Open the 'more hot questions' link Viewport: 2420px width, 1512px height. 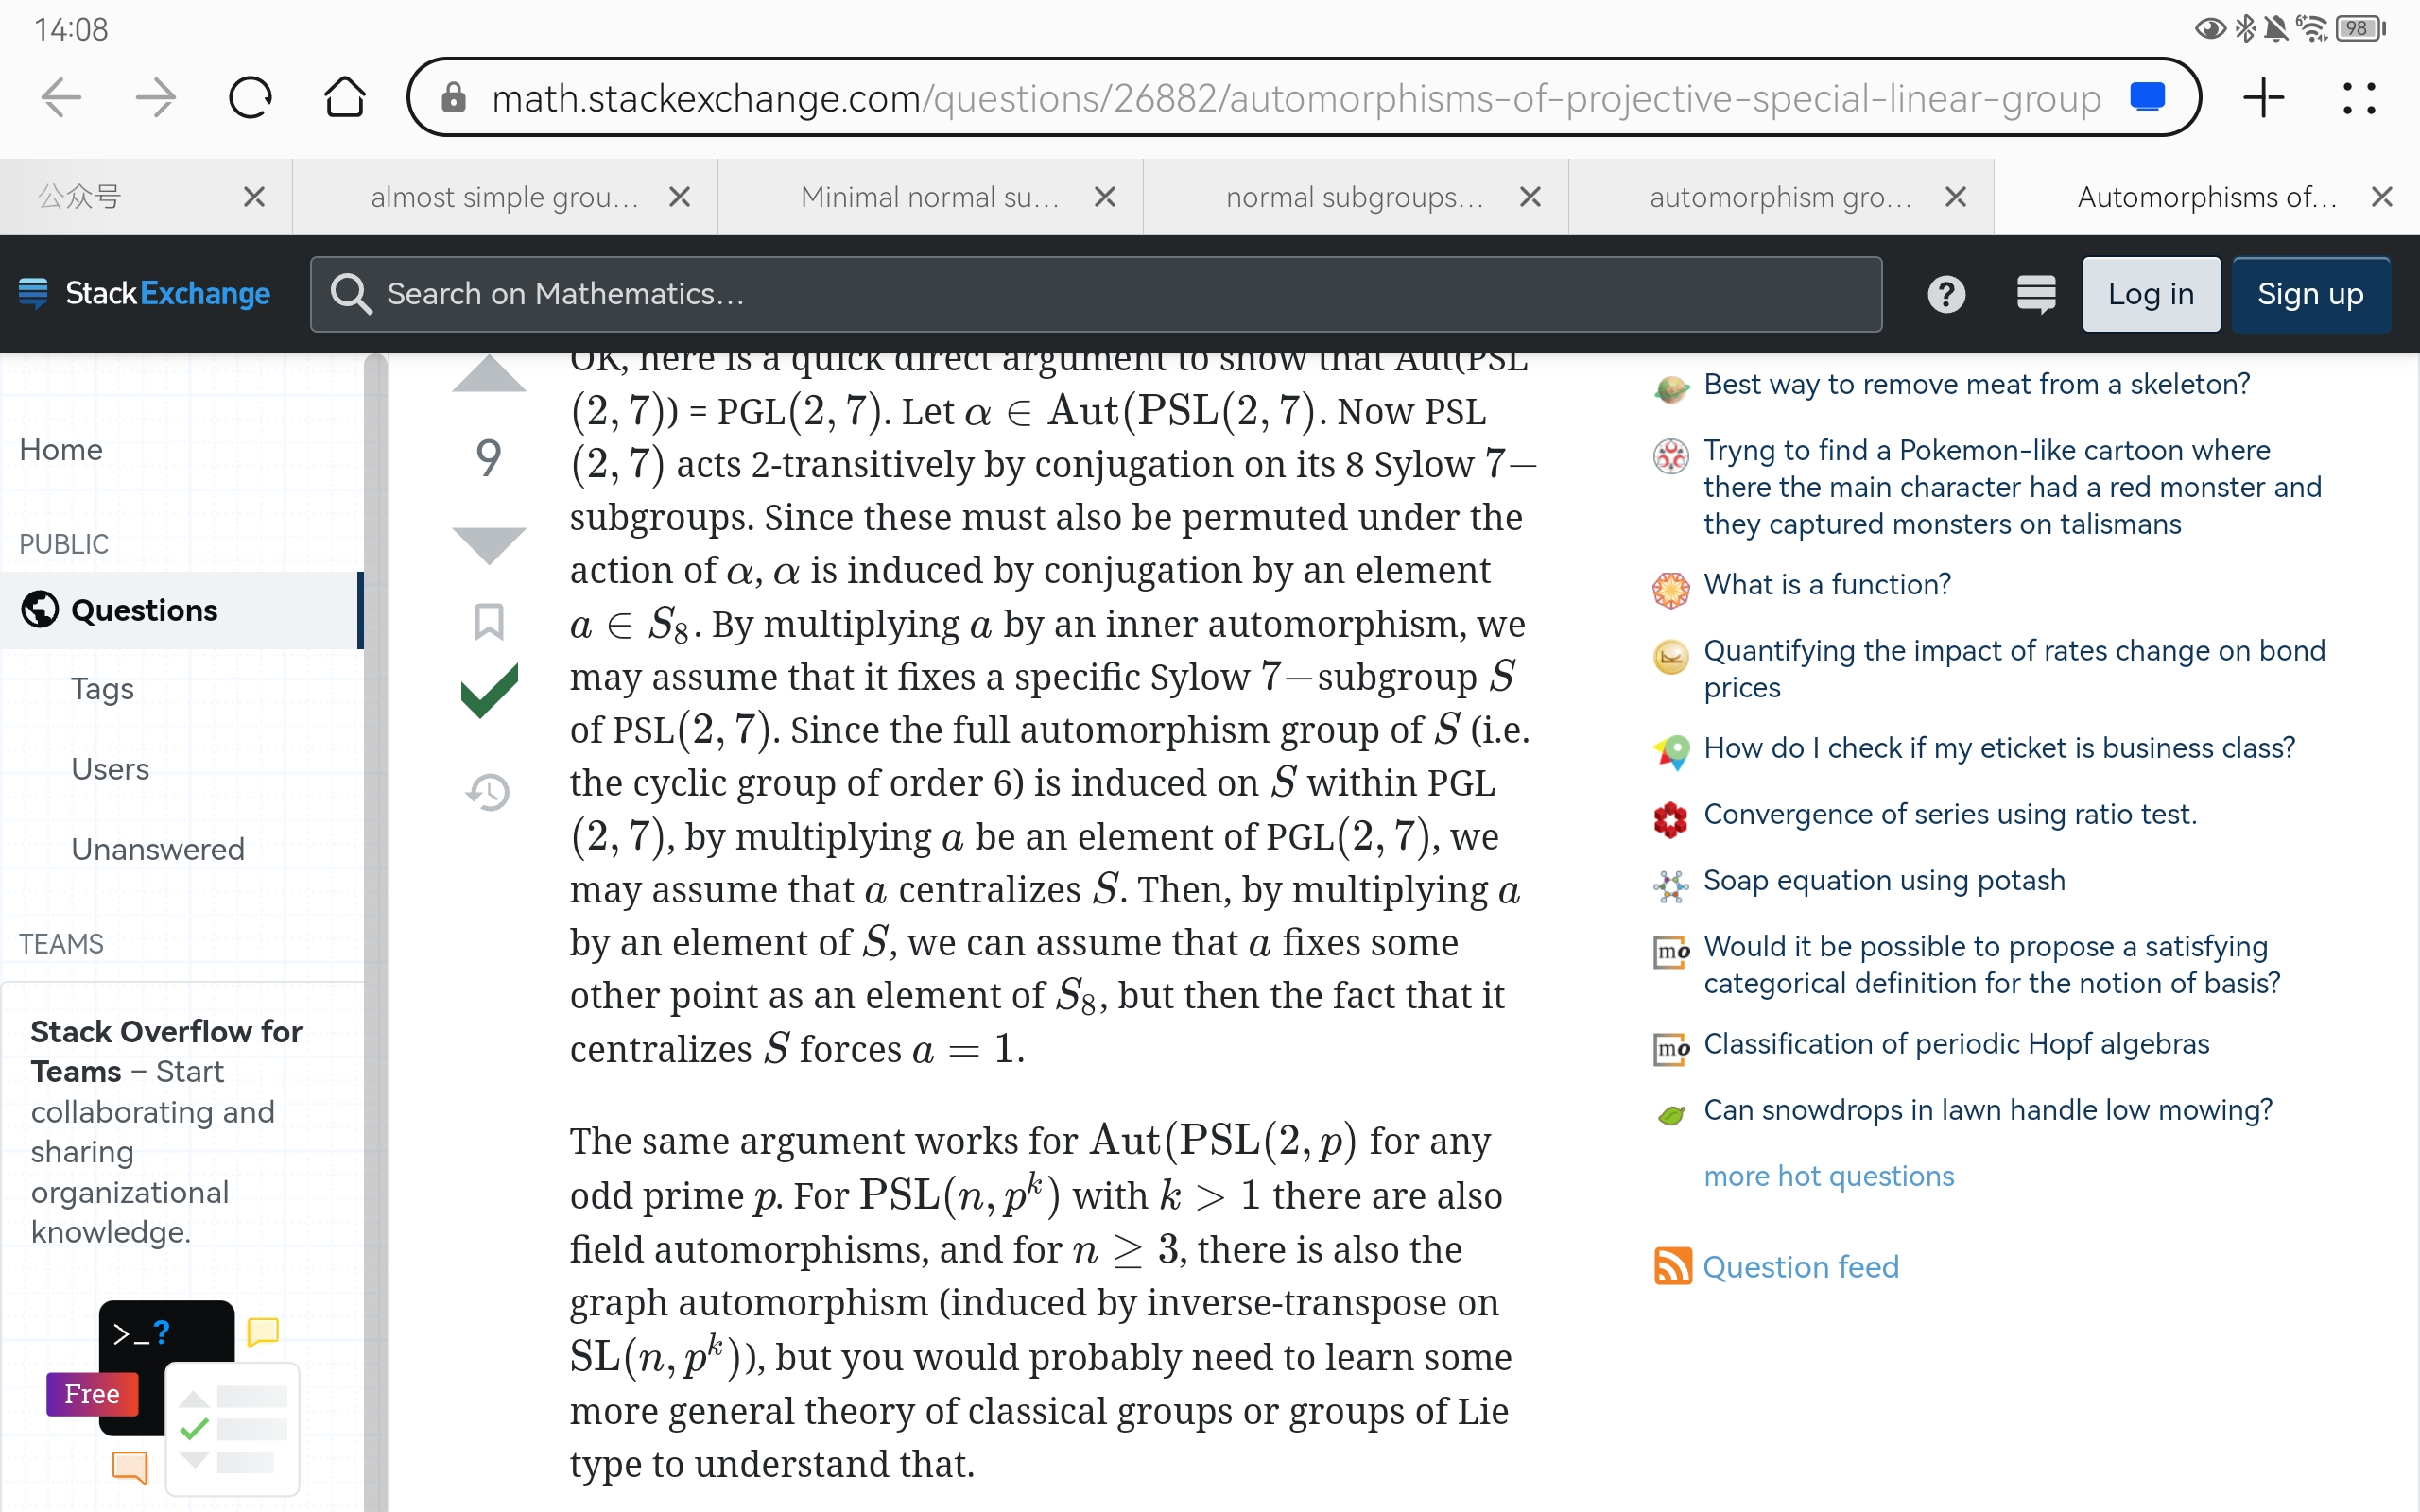click(x=1828, y=1176)
